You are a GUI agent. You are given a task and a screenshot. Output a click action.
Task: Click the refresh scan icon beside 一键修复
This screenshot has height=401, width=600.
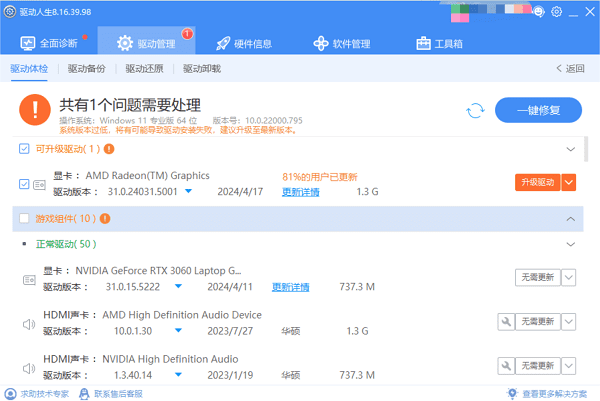click(x=476, y=110)
